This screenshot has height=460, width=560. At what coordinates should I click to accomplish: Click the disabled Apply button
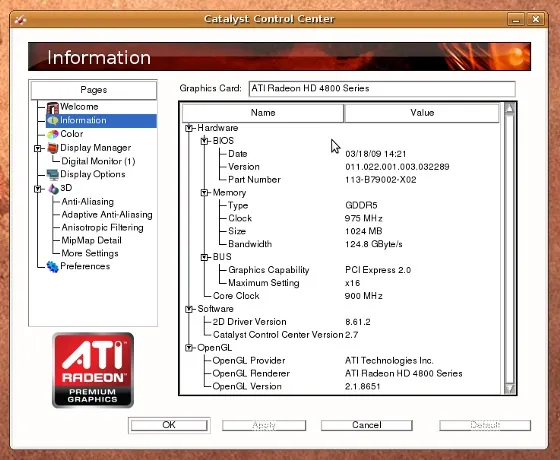264,425
